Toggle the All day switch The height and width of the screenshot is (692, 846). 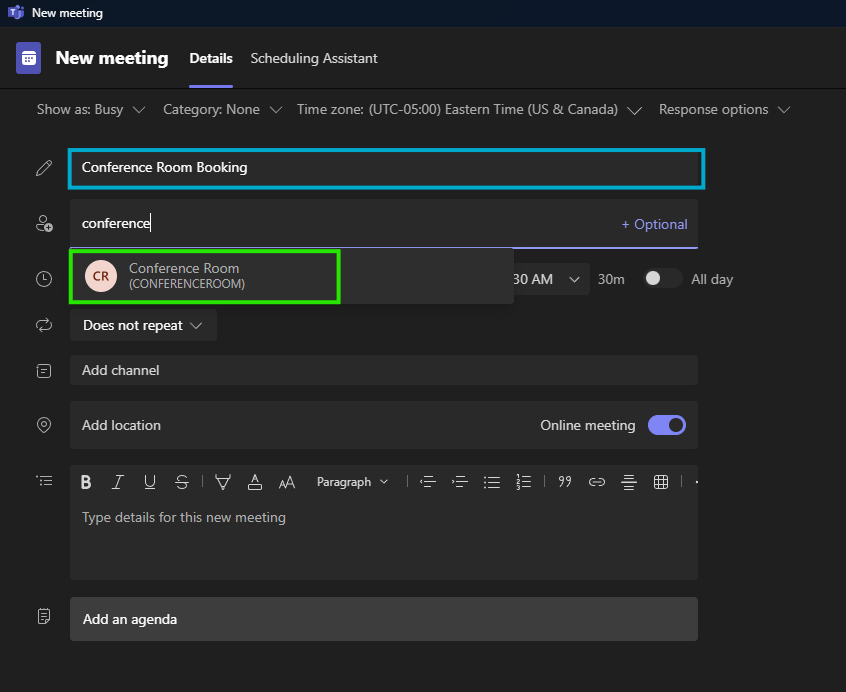pos(663,278)
